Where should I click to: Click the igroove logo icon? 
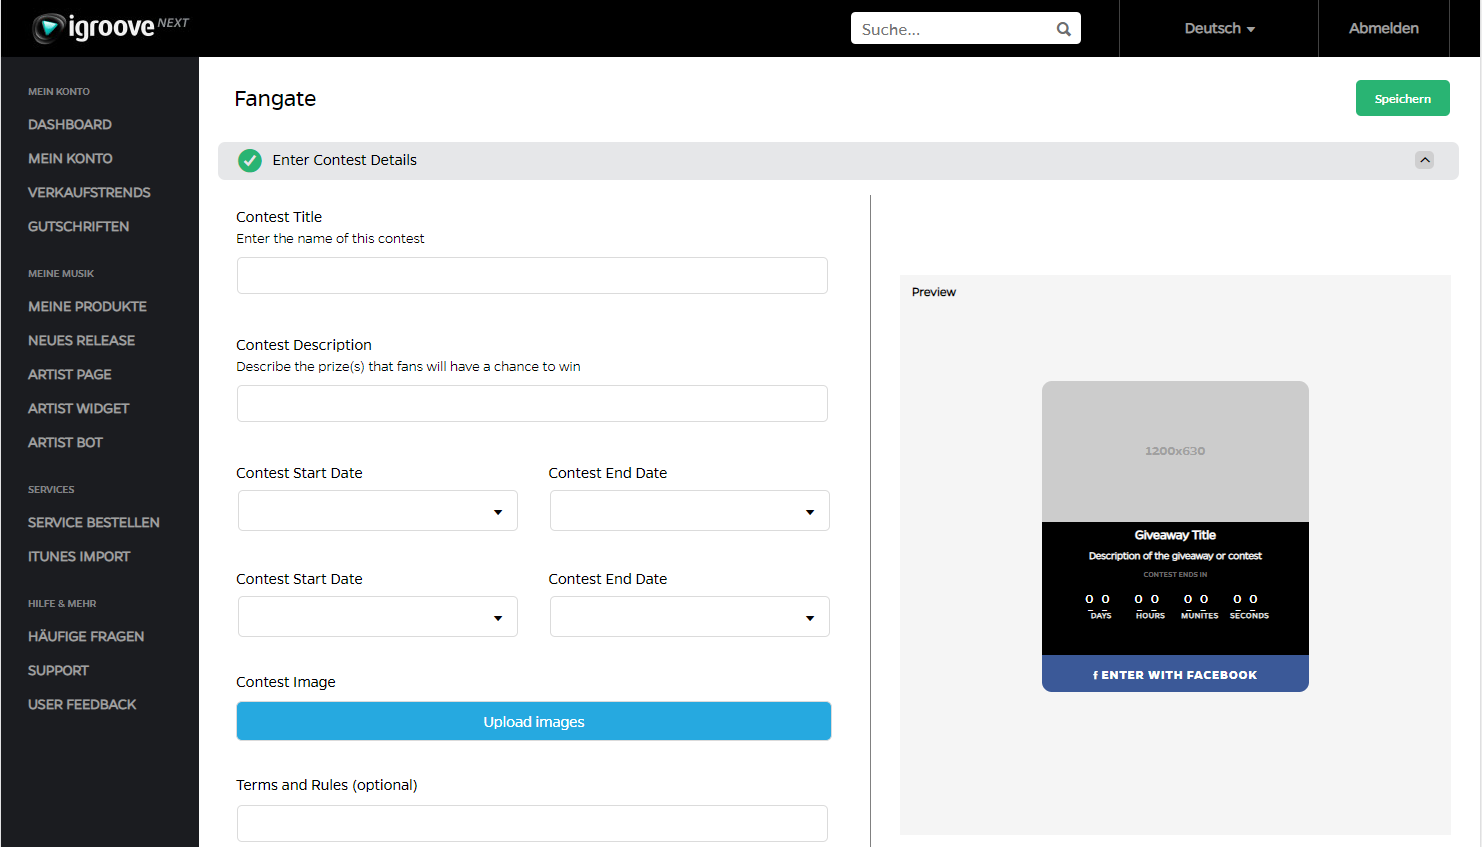tap(48, 28)
